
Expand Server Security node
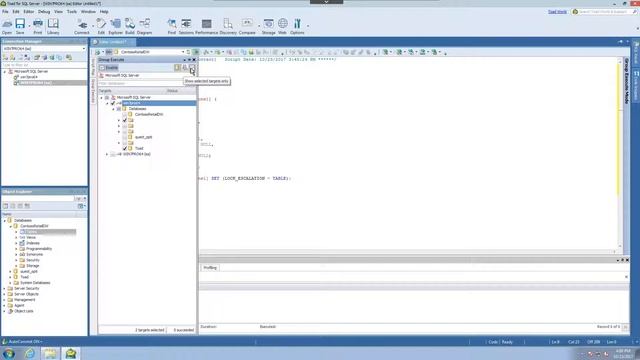(x=5, y=289)
